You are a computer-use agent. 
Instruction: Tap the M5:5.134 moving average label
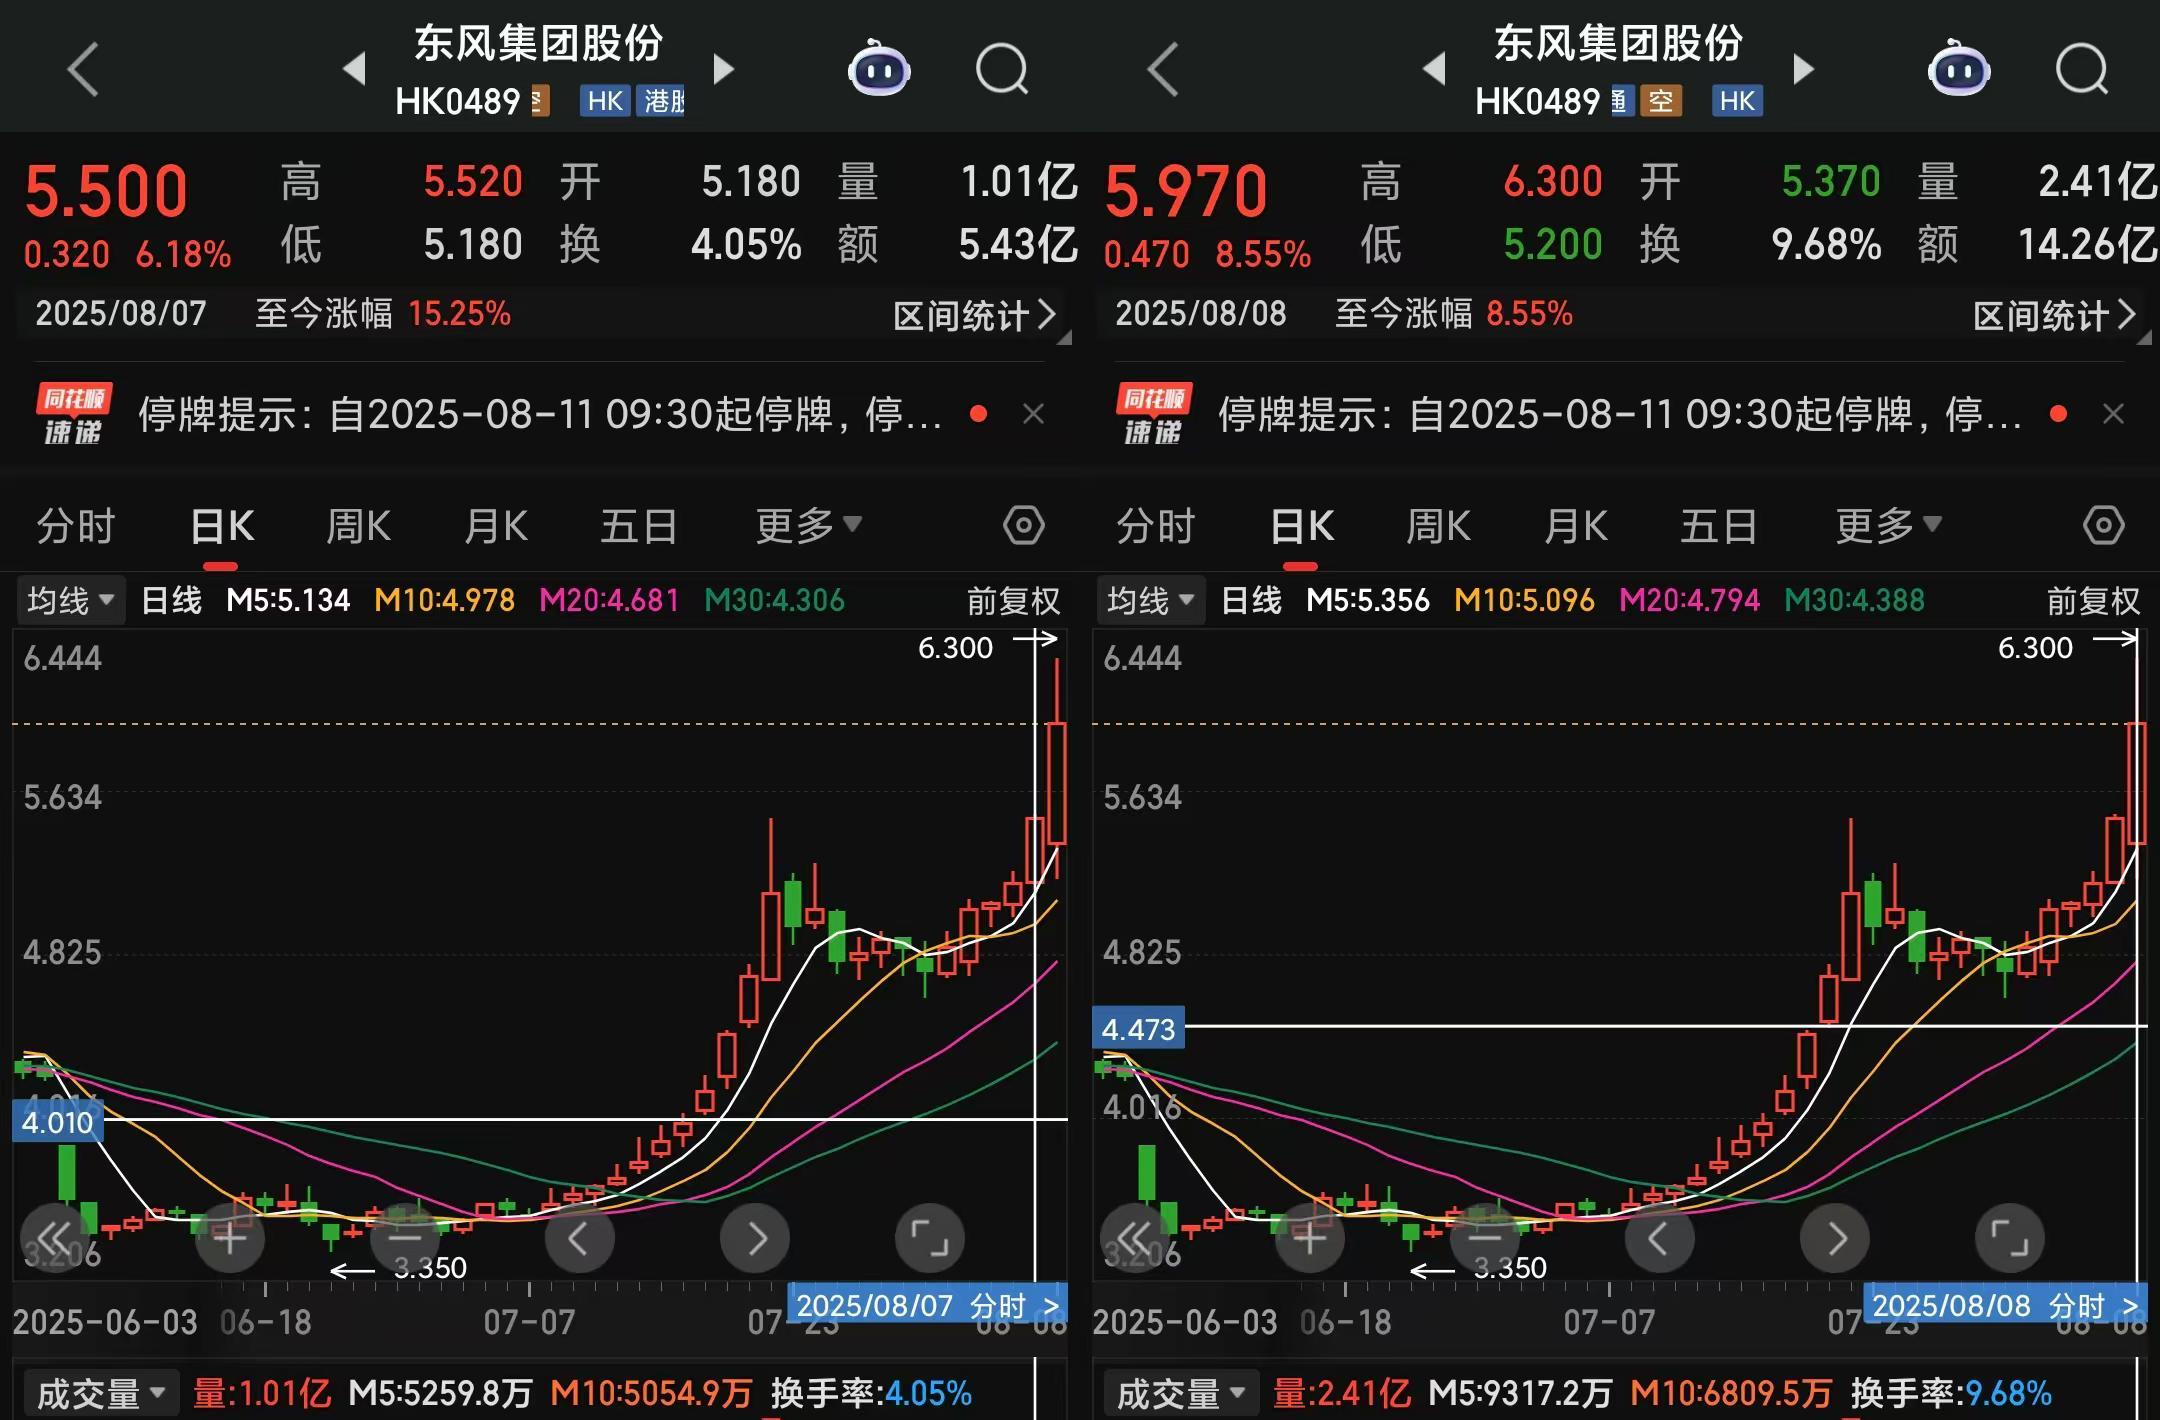click(x=288, y=600)
